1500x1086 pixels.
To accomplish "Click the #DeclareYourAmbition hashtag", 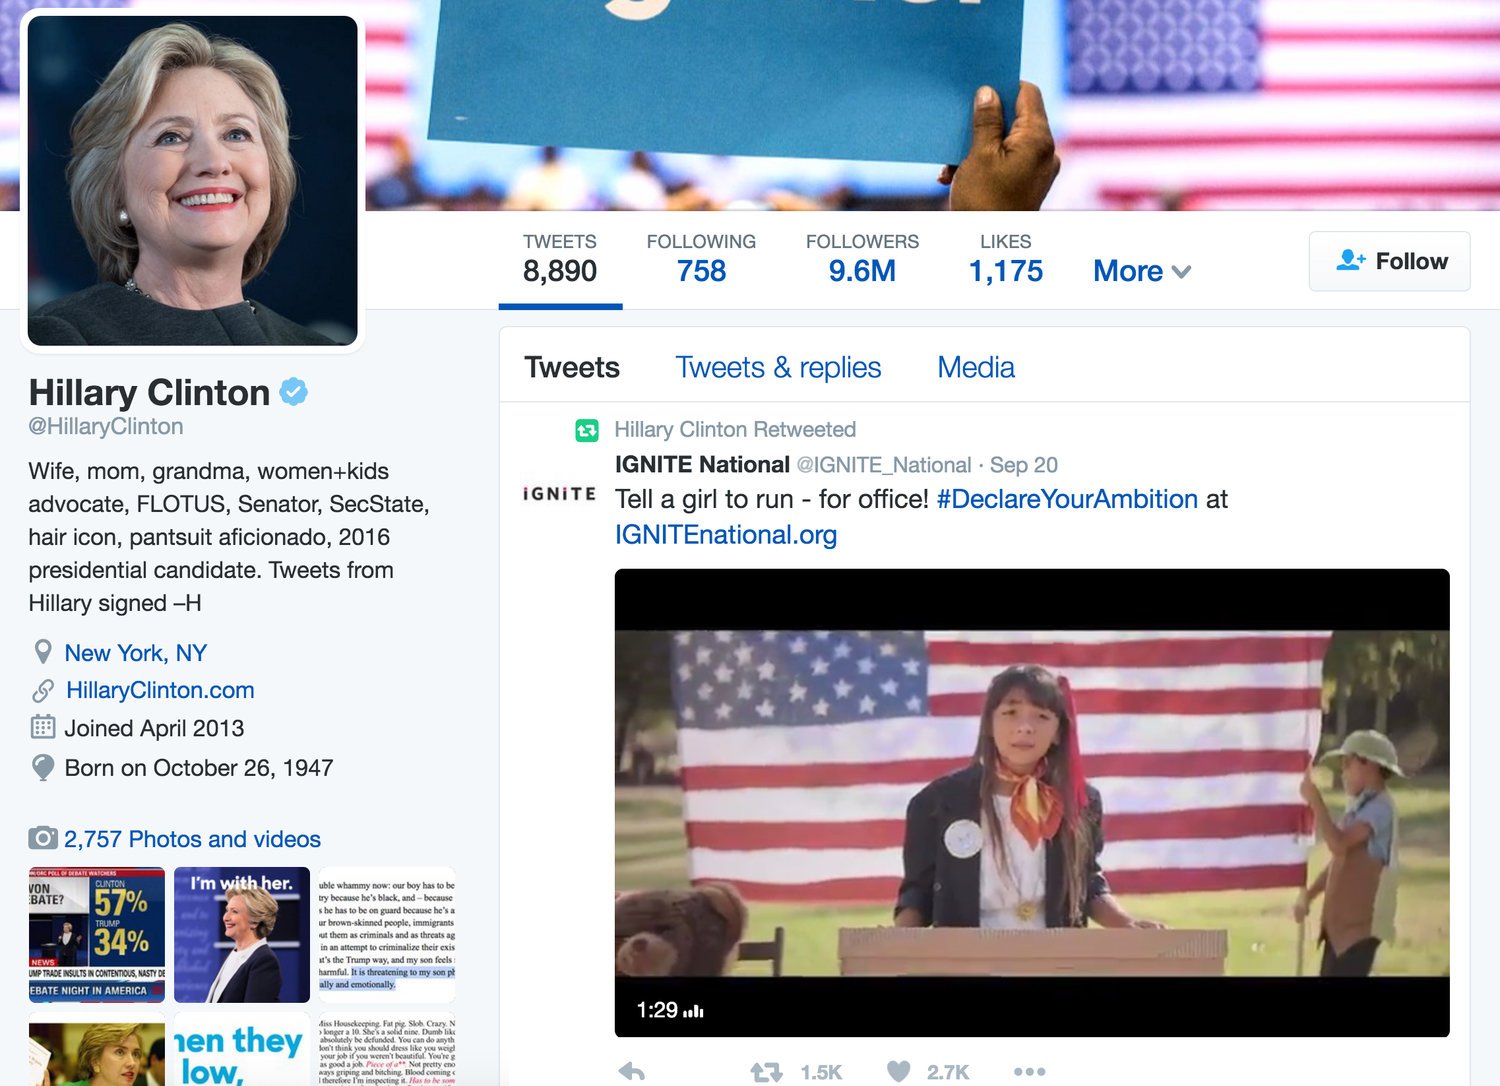I will click(x=1067, y=499).
